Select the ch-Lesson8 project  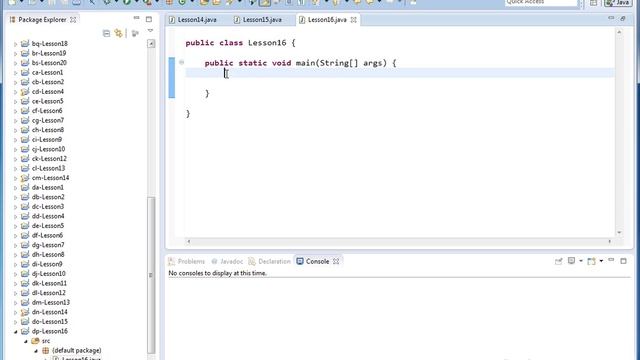point(48,130)
